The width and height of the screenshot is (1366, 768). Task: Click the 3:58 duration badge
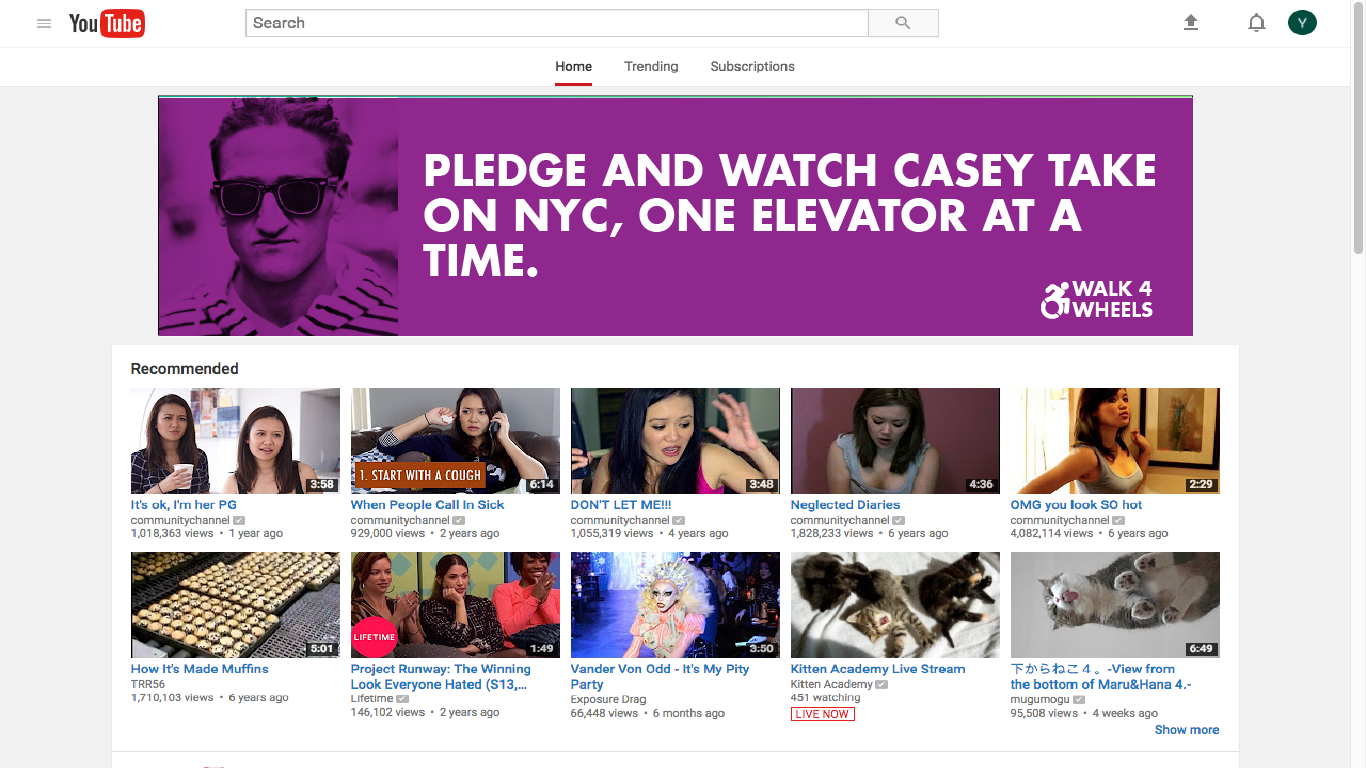click(x=322, y=484)
